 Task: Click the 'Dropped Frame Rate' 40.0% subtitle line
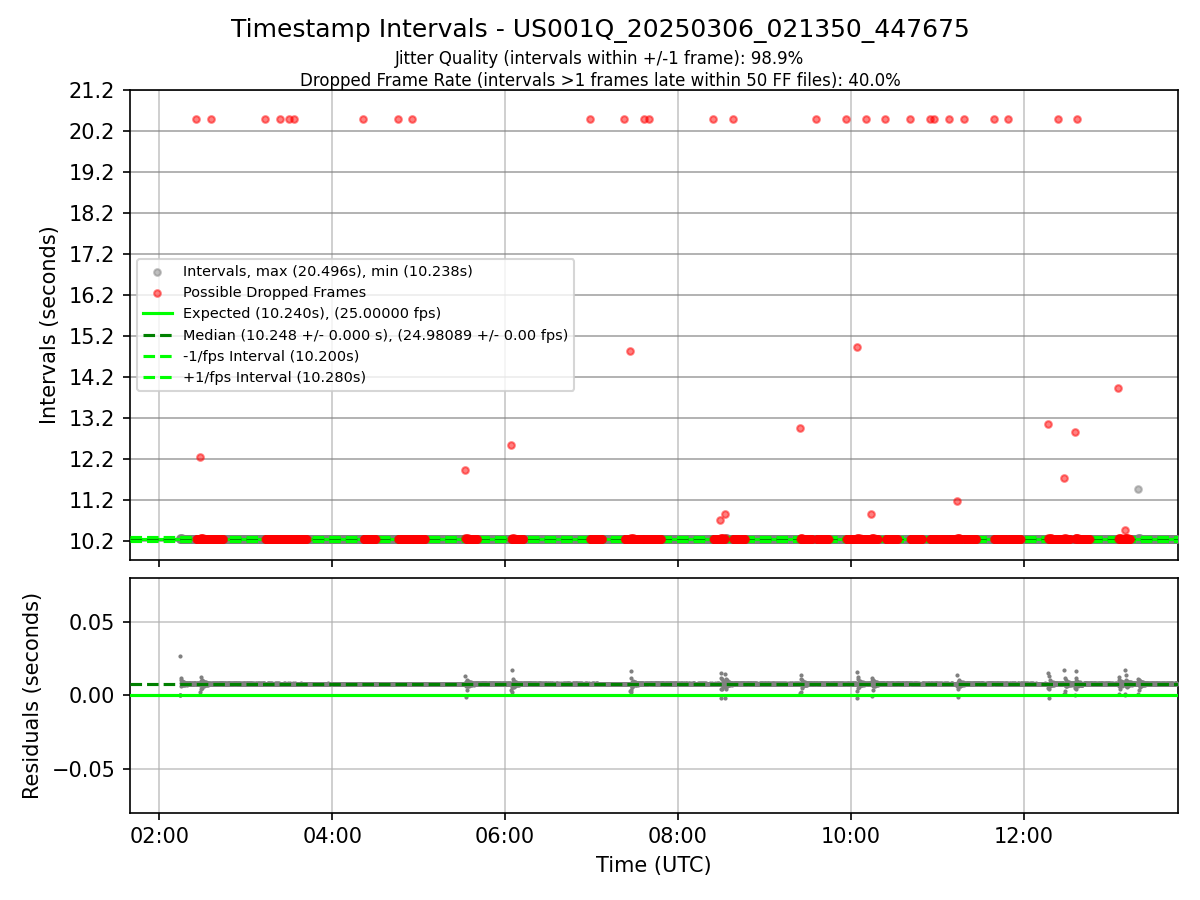point(600,80)
